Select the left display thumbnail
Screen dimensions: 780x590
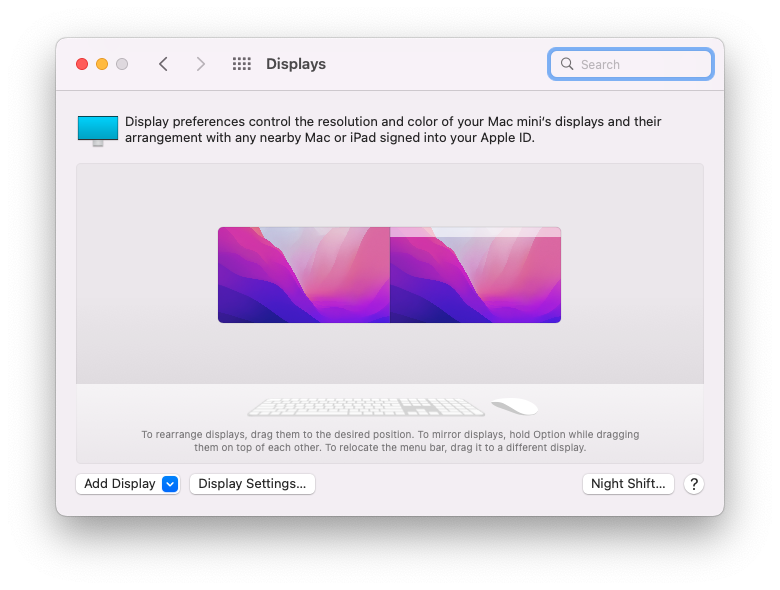point(304,275)
